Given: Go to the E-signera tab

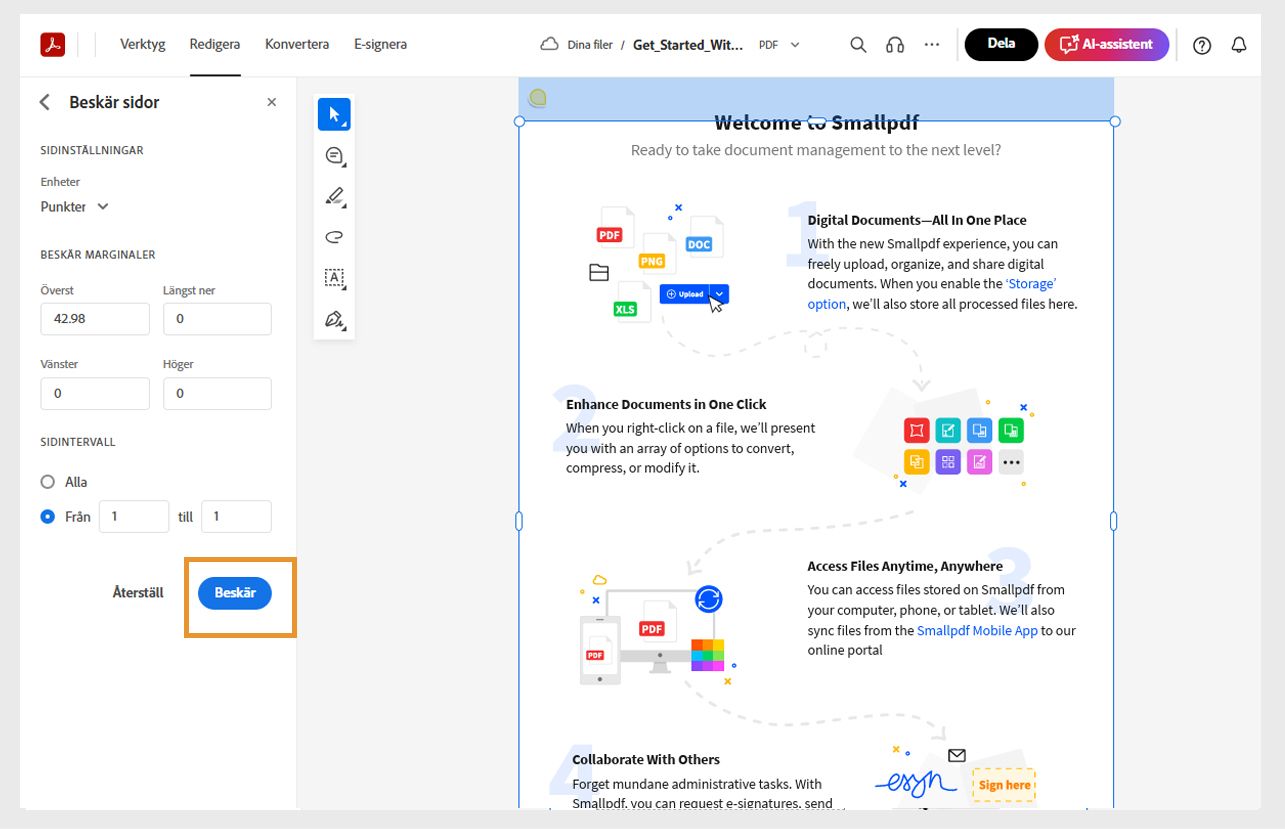Looking at the screenshot, I should (380, 44).
